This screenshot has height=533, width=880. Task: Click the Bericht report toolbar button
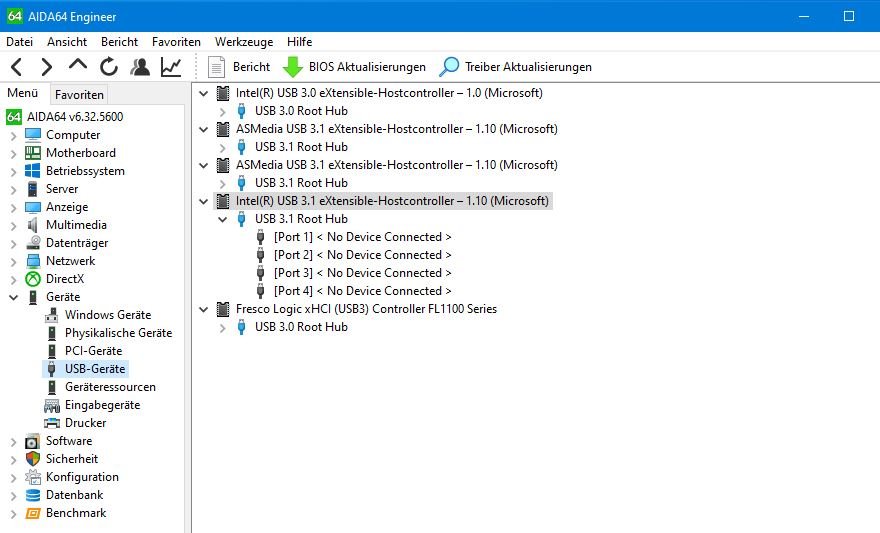(240, 67)
